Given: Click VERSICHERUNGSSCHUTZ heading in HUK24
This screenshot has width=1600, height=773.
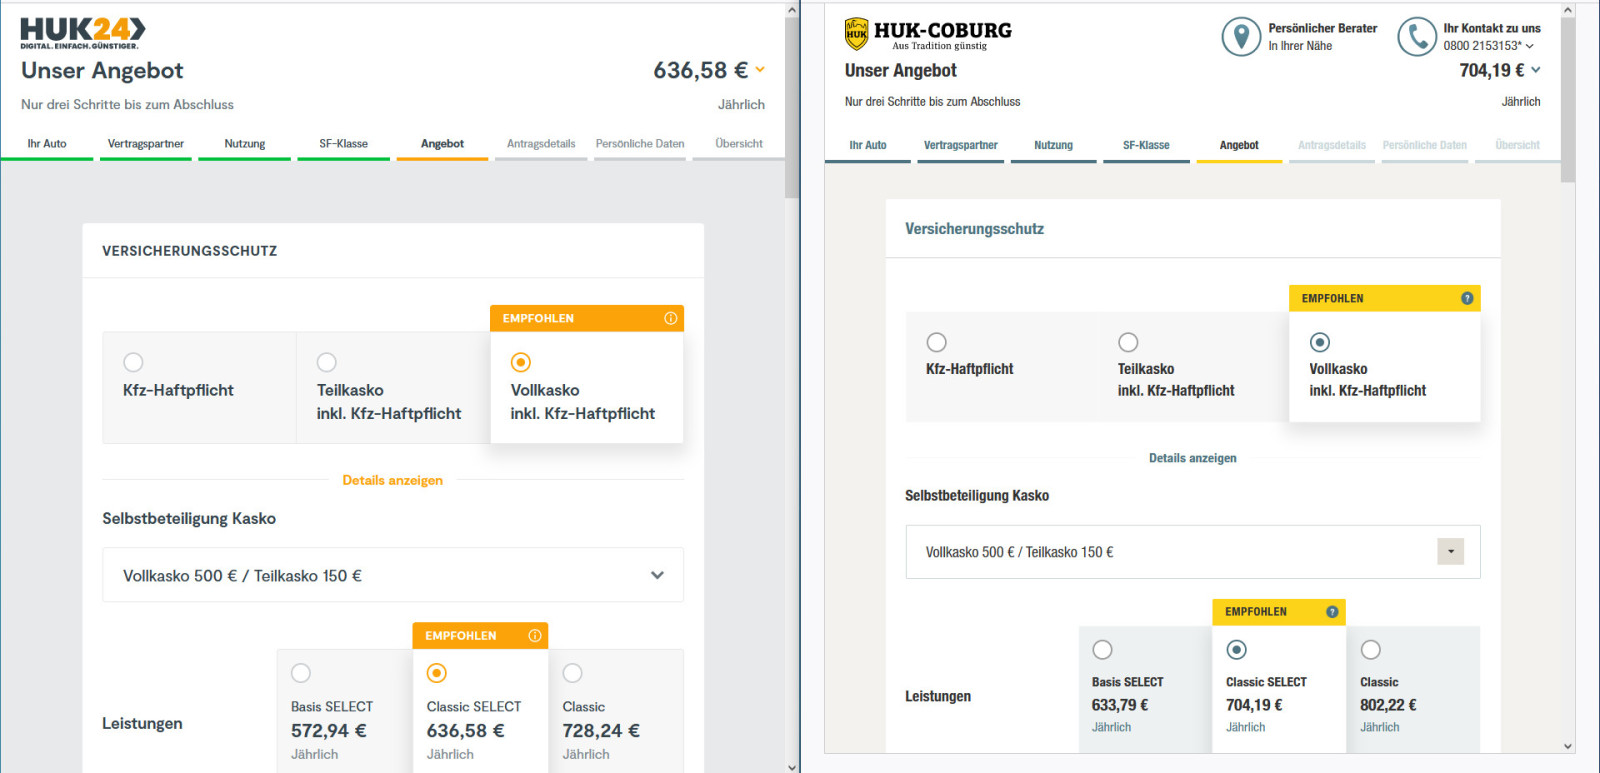Looking at the screenshot, I should 189,251.
